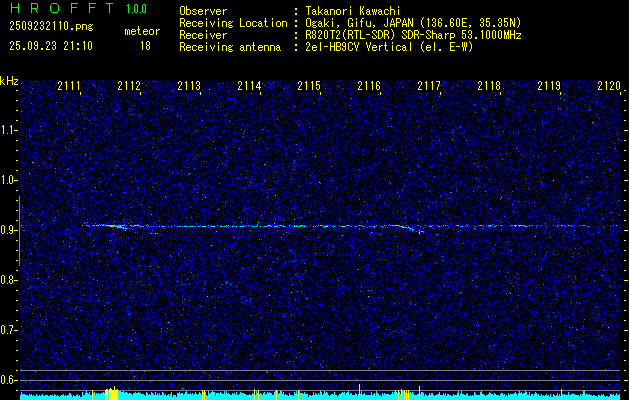Click the Receiving Location label
Image resolution: width=629 pixels, height=400 pixels.
(x=233, y=23)
